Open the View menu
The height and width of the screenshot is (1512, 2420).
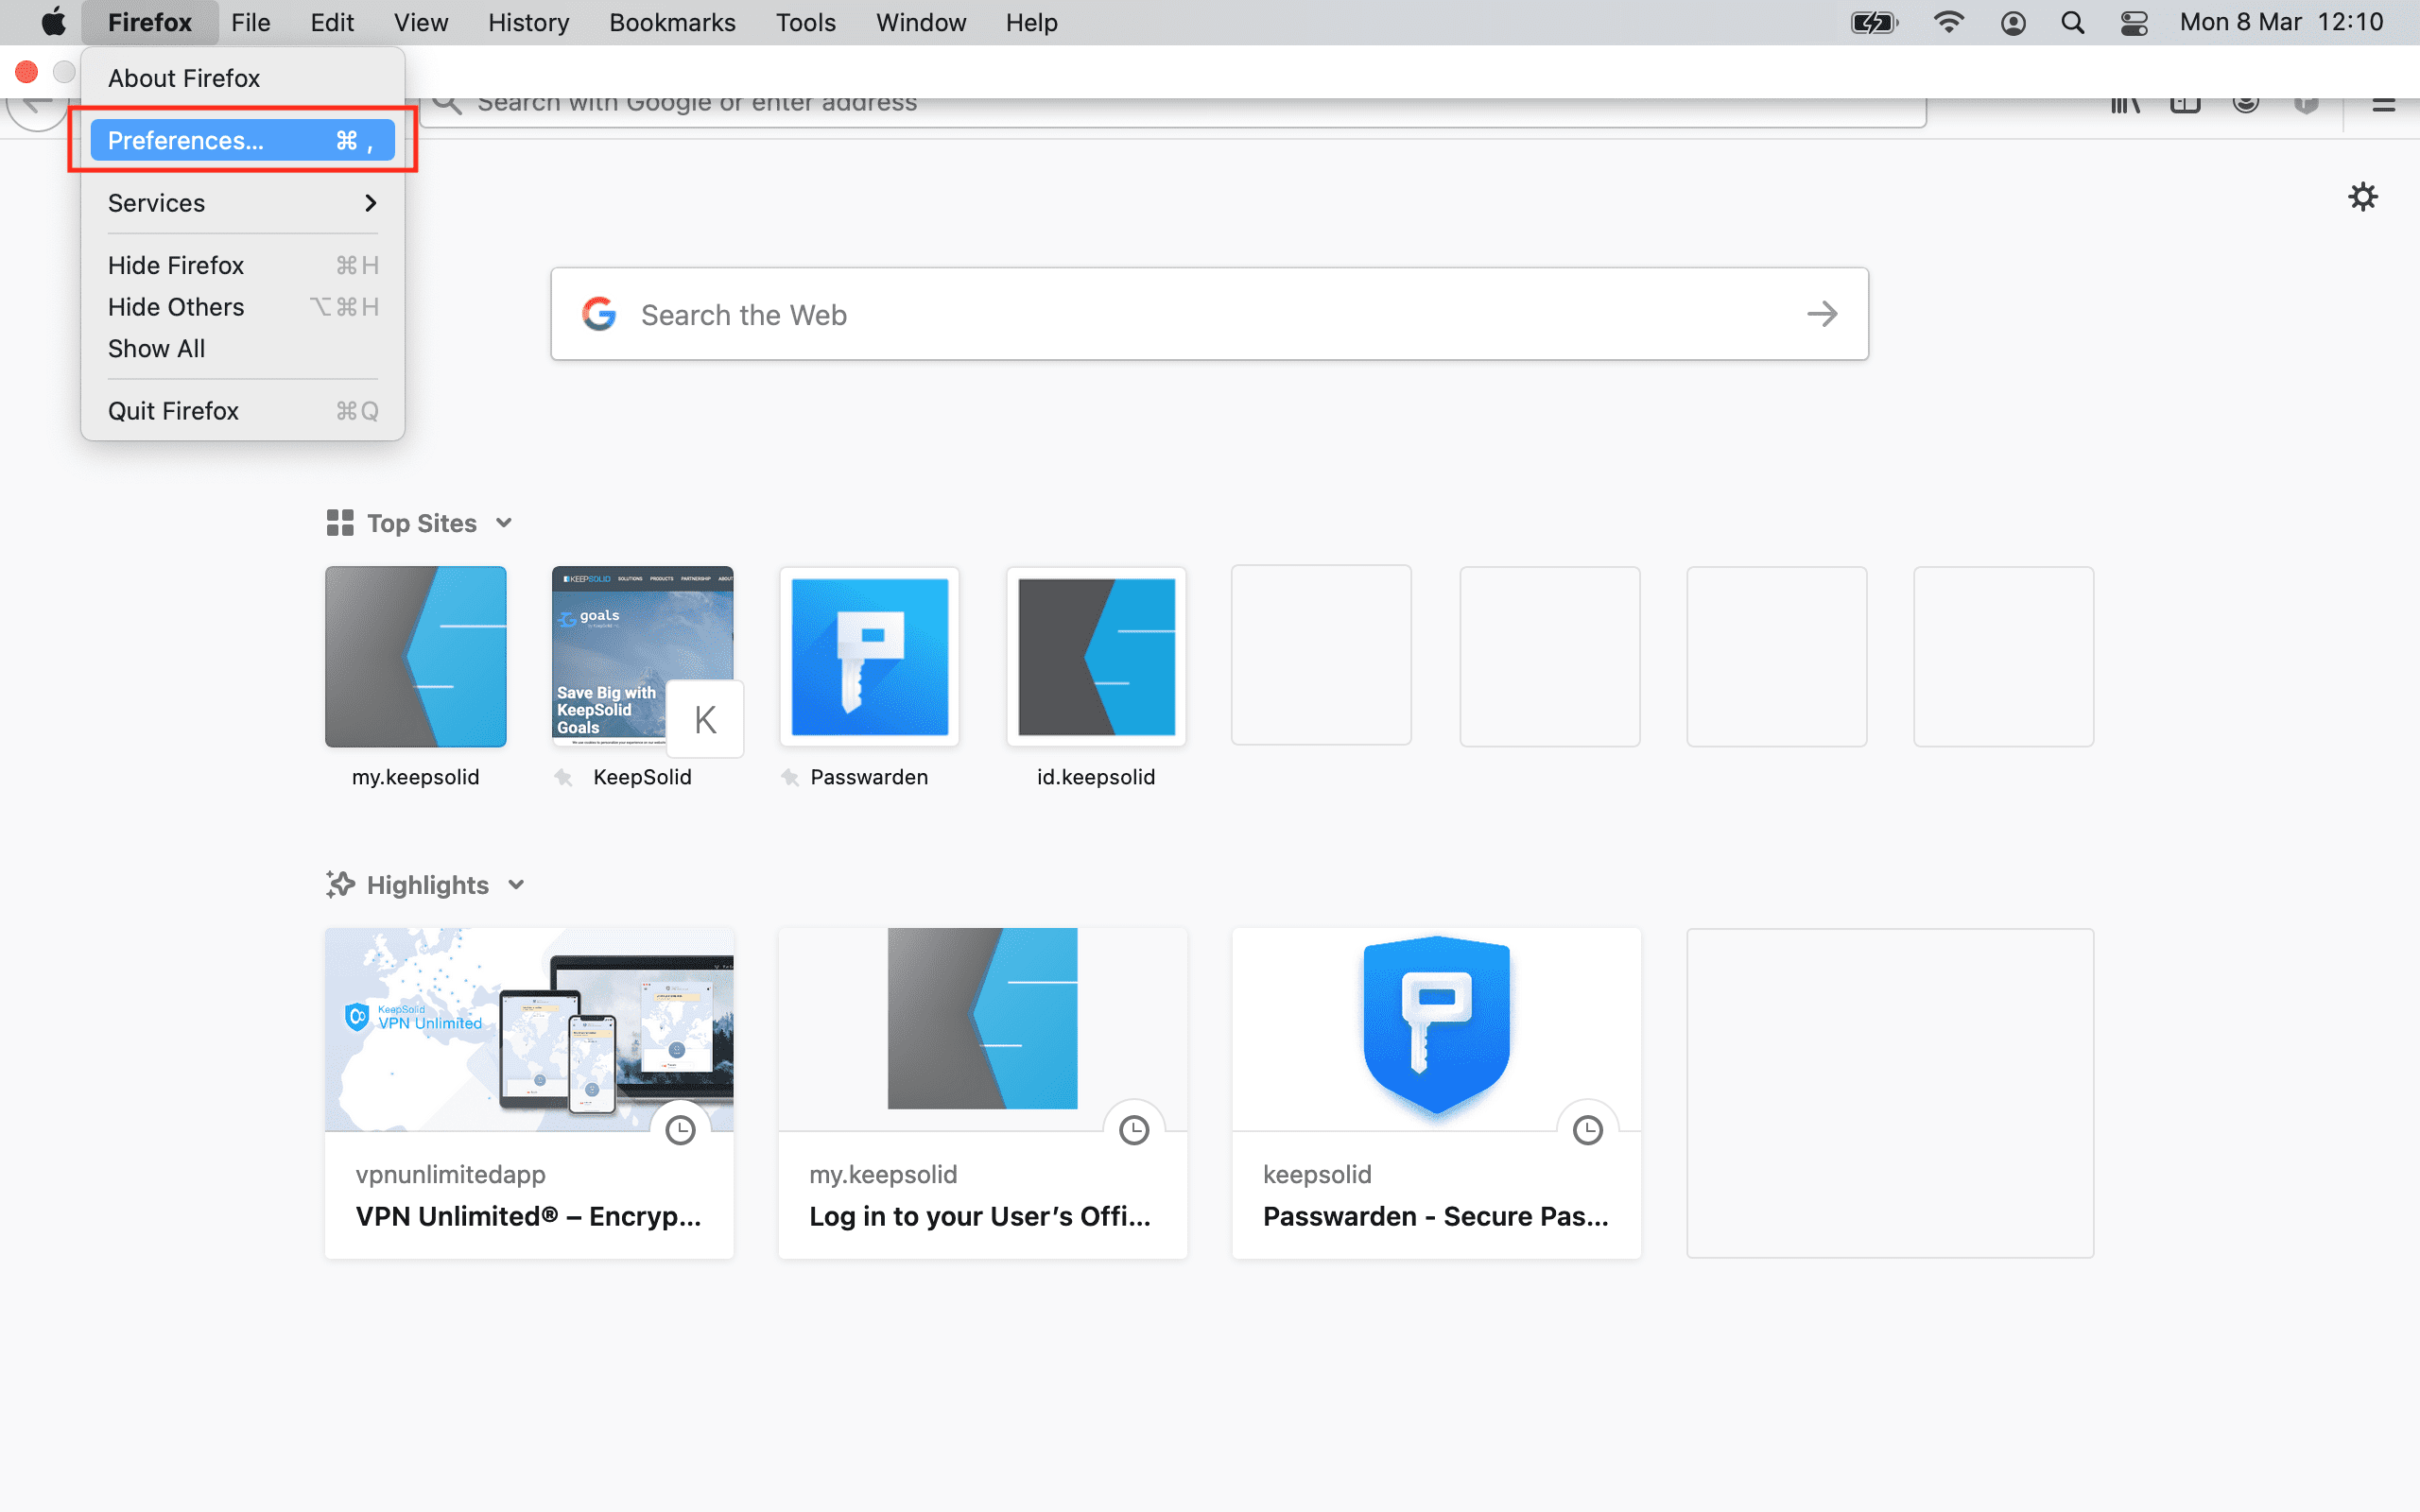(420, 22)
